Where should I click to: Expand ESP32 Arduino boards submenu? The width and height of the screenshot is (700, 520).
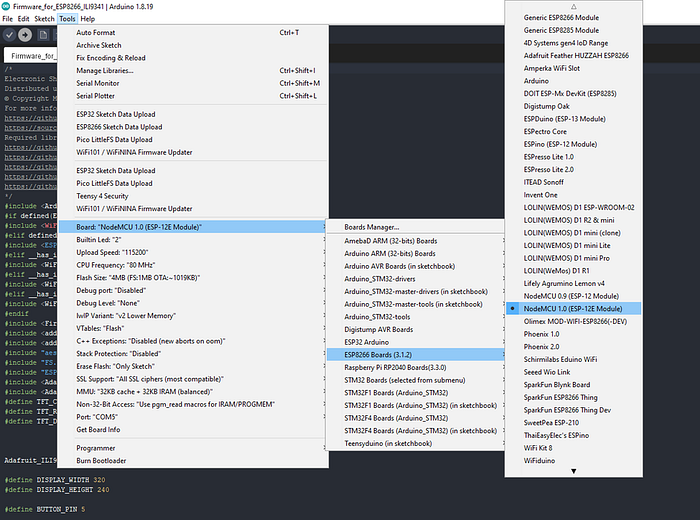click(416, 342)
